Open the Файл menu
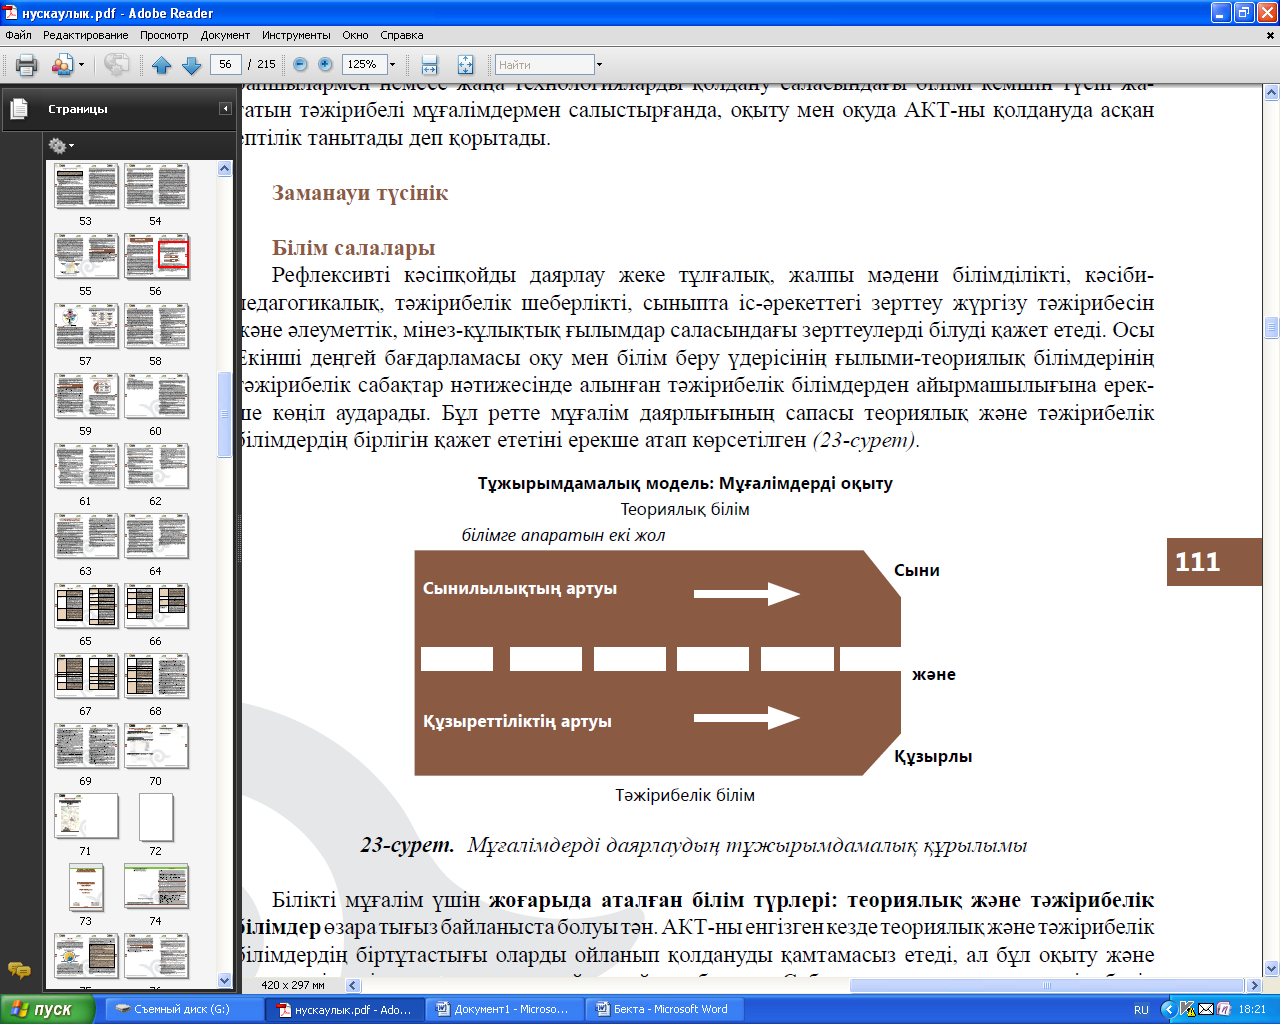This screenshot has width=1280, height=1024. pyautogui.click(x=18, y=35)
